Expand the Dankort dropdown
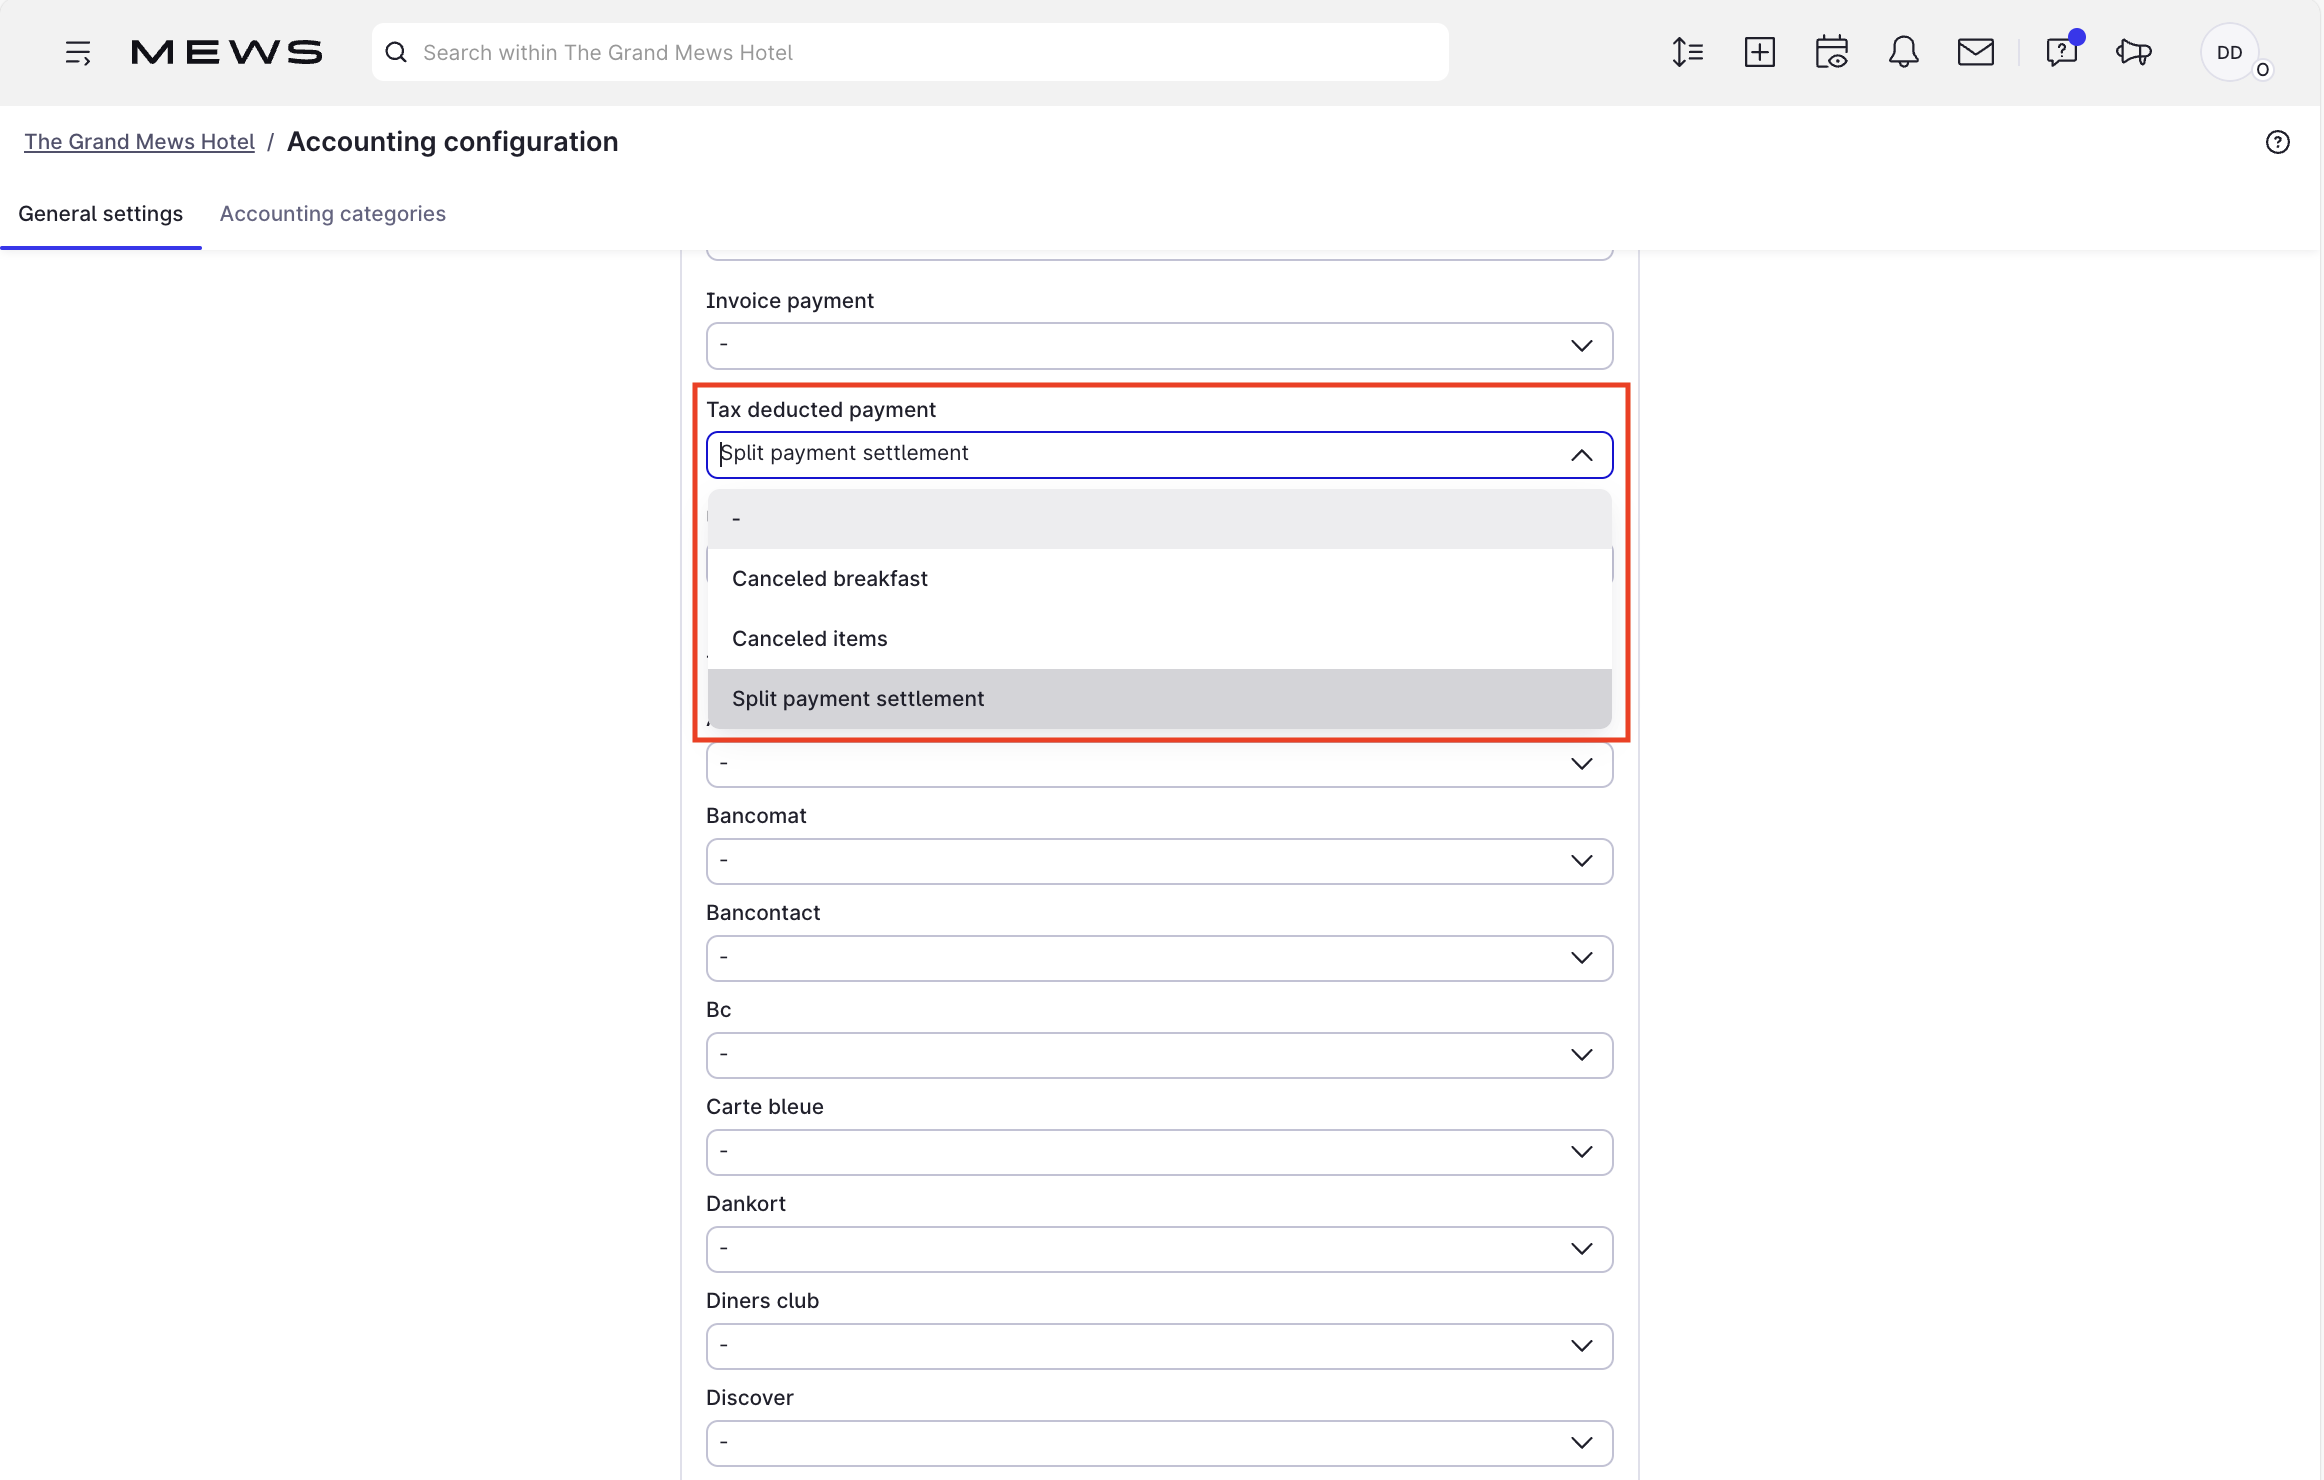Image resolution: width=2324 pixels, height=1480 pixels. [1160, 1249]
